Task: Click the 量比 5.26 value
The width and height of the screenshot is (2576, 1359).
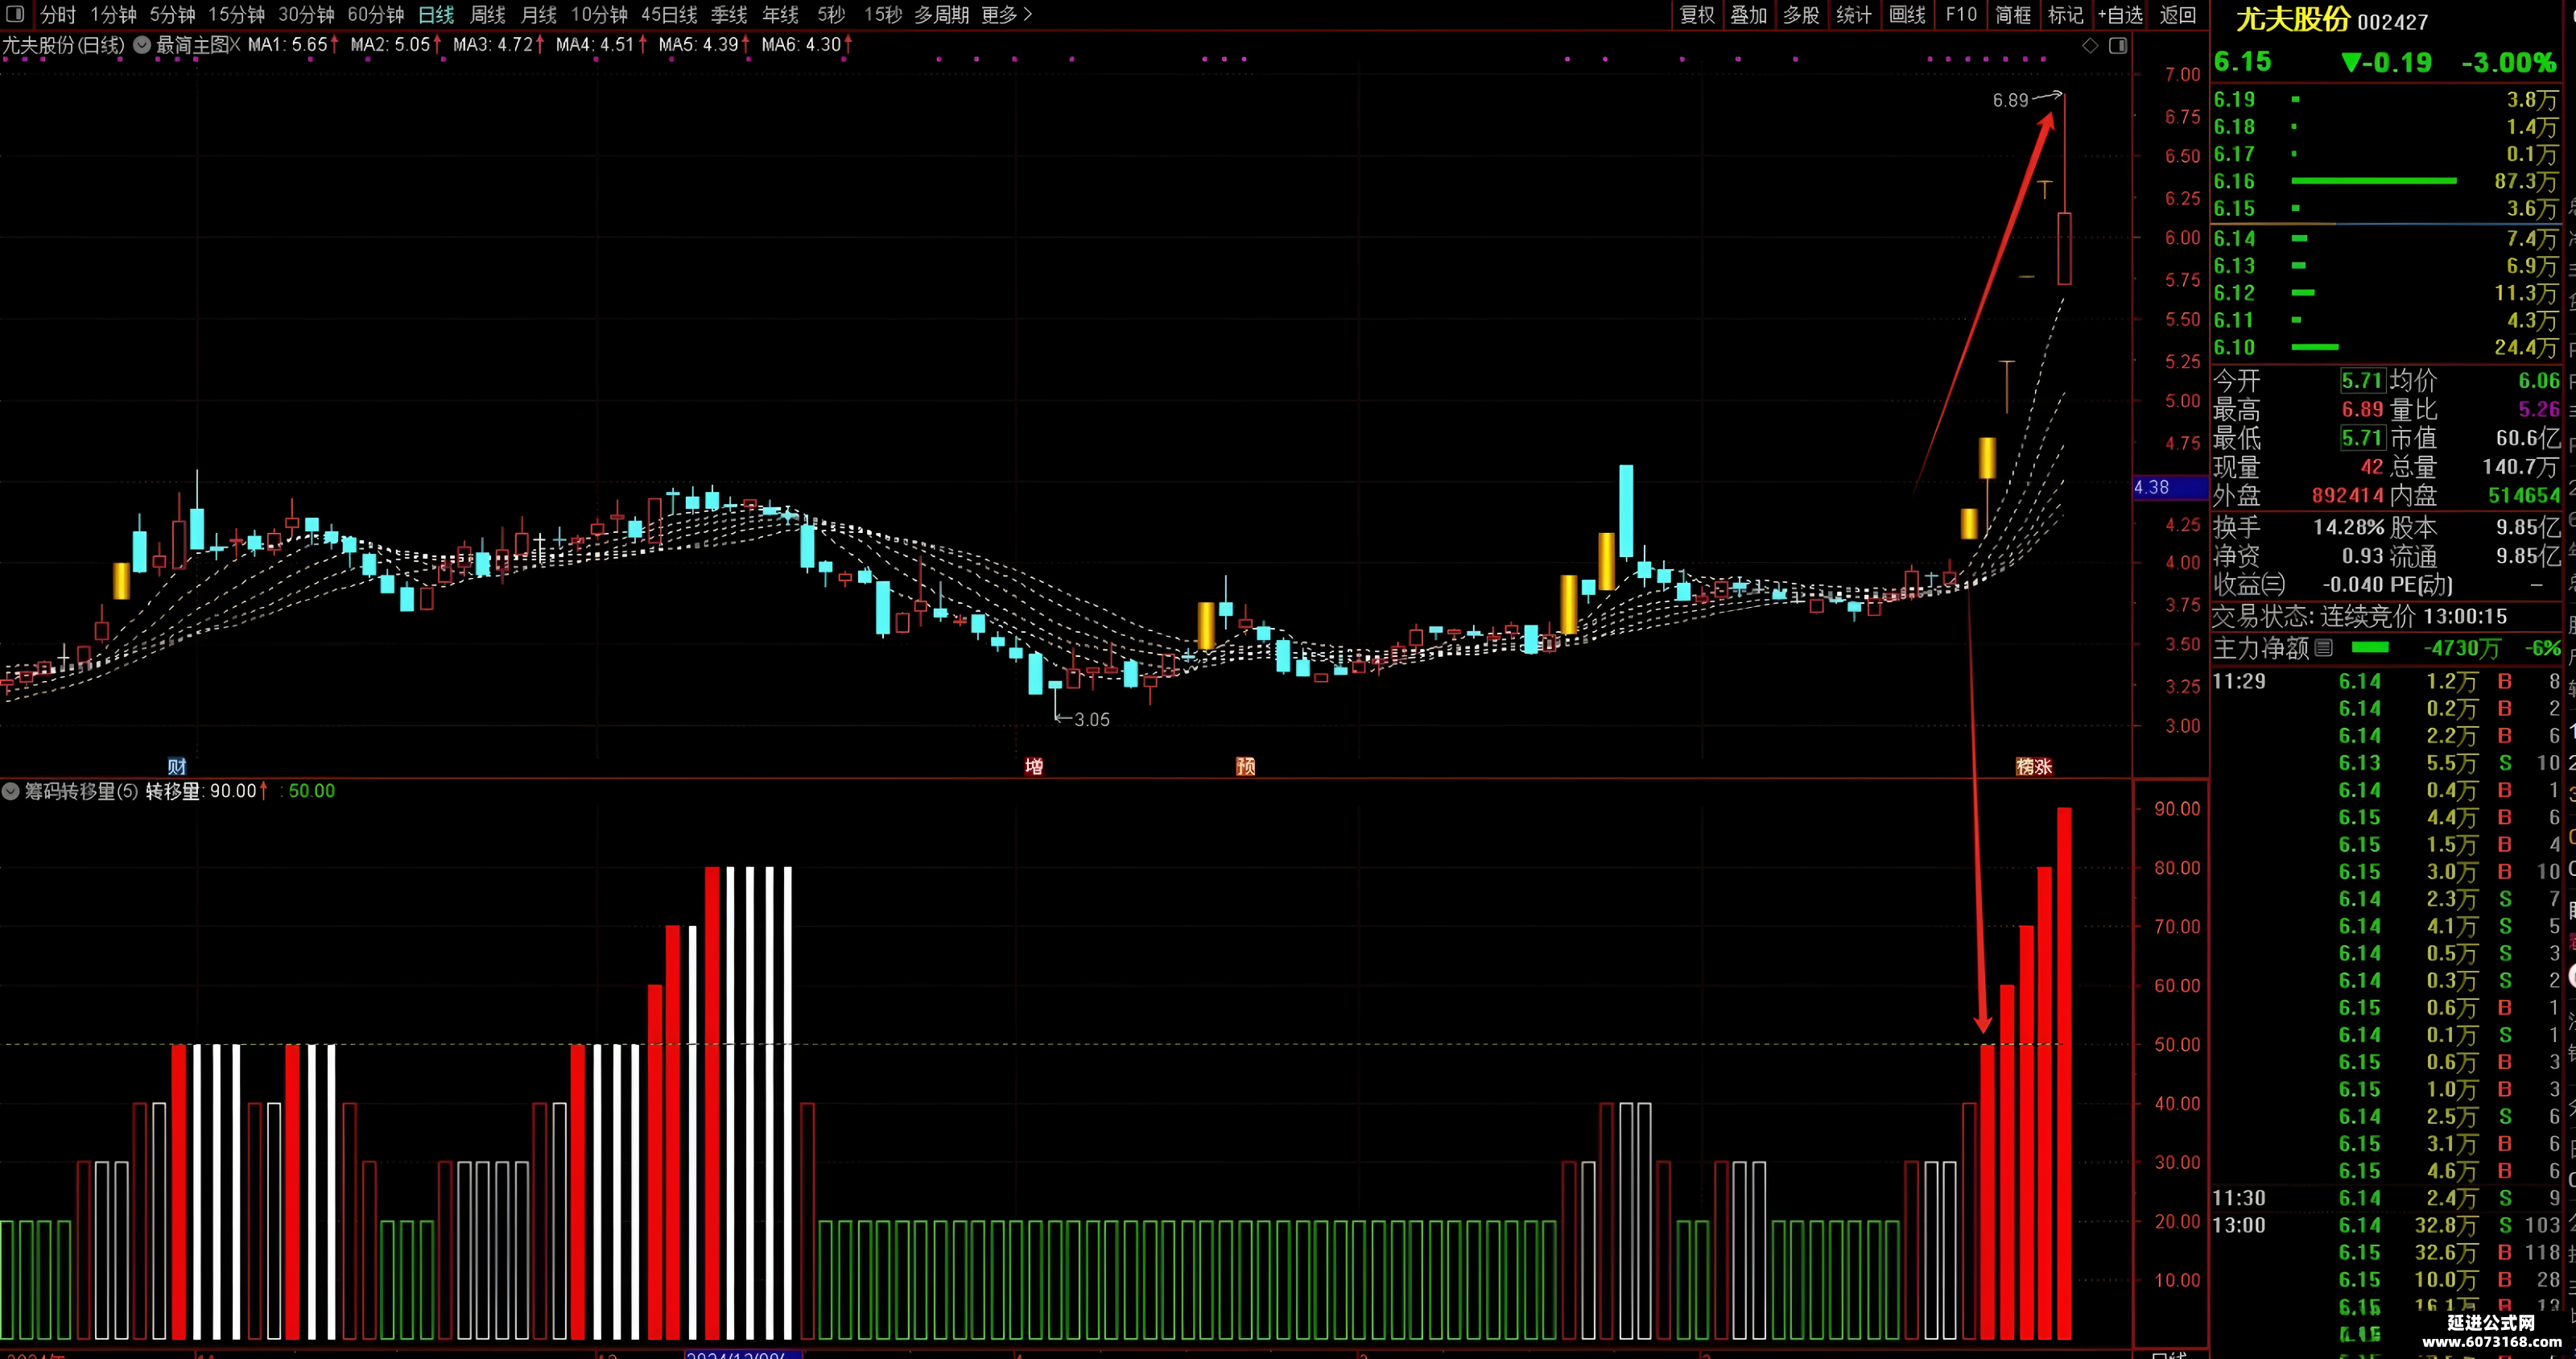Action: click(x=2539, y=409)
